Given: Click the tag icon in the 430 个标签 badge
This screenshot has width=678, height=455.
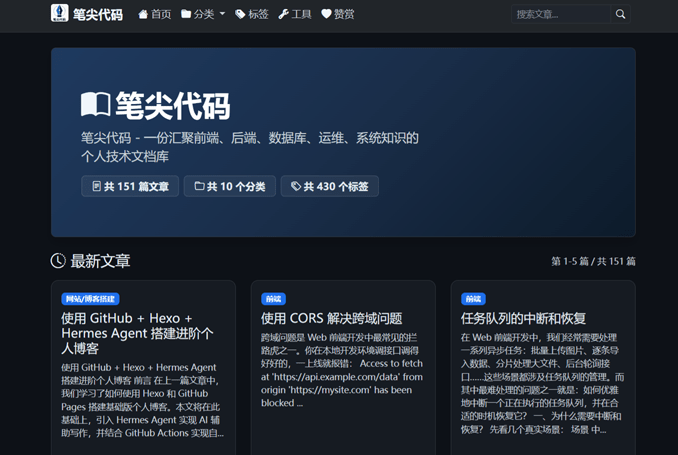Looking at the screenshot, I should (x=296, y=186).
